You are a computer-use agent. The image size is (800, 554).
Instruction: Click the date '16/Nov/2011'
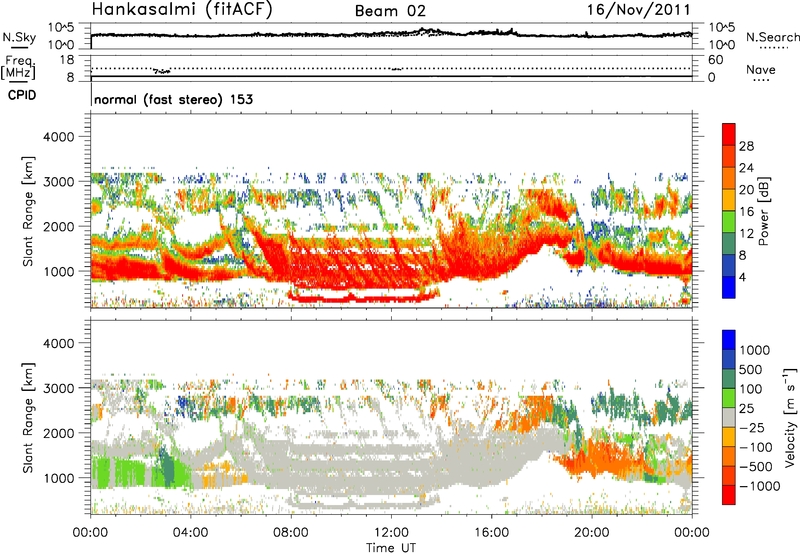pos(638,9)
